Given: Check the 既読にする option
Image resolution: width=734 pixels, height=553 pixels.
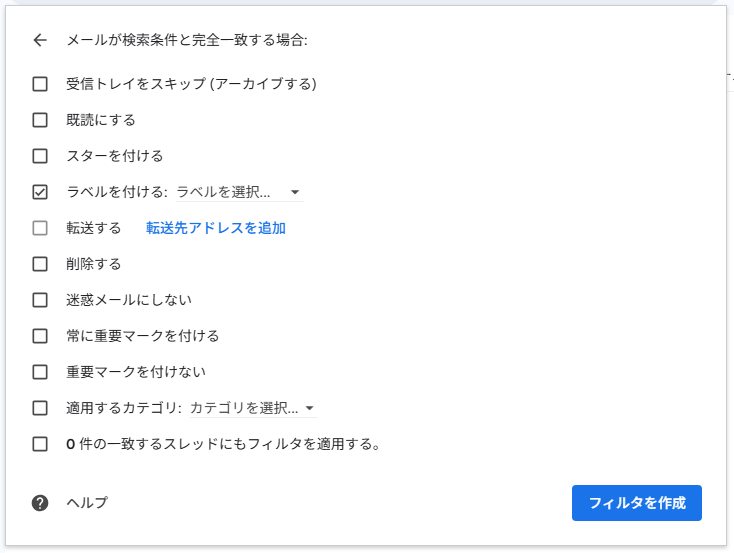Looking at the screenshot, I should (40, 120).
